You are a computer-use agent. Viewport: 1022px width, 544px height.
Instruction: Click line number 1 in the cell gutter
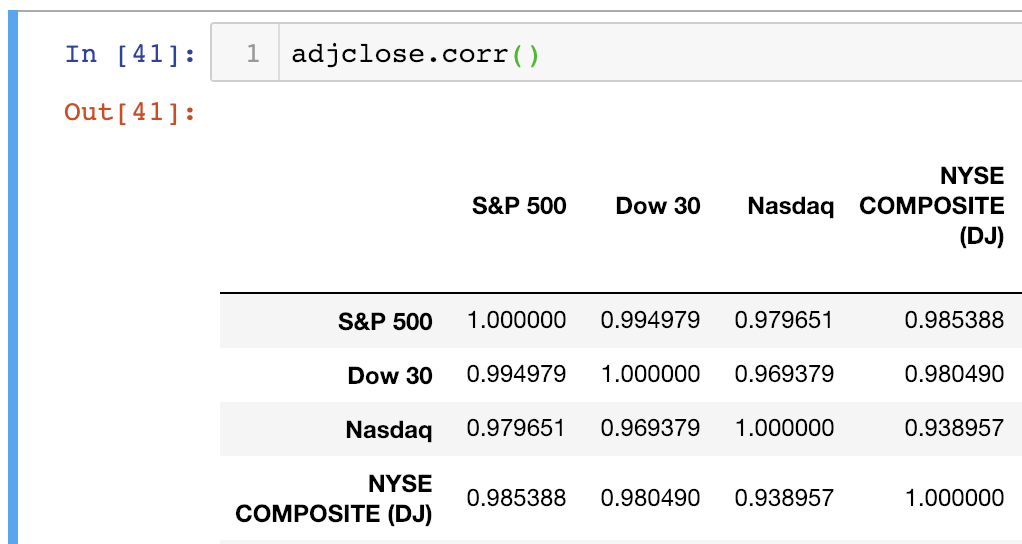pos(253,53)
